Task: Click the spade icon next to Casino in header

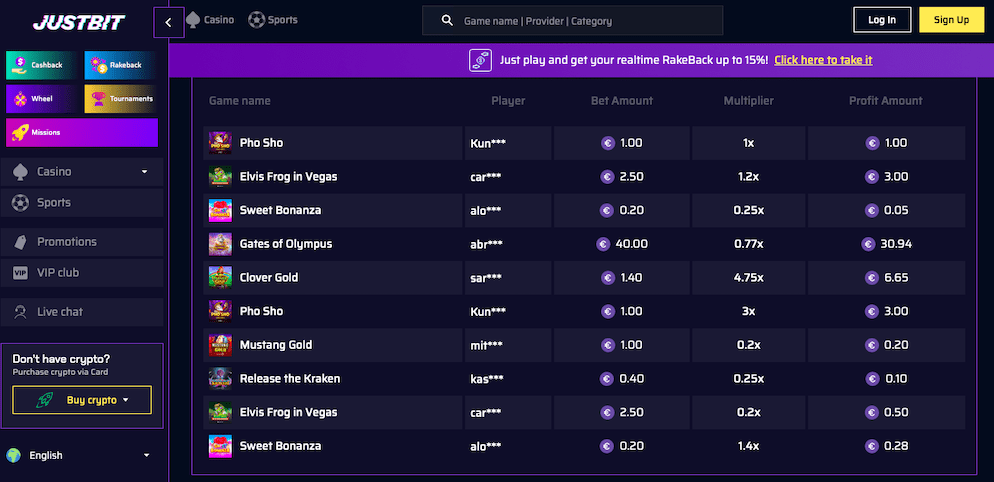Action: (193, 20)
